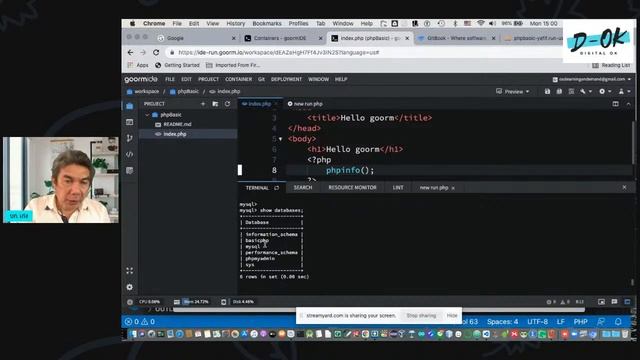
Task: Open the CONTAINER menu
Action: (x=238, y=79)
